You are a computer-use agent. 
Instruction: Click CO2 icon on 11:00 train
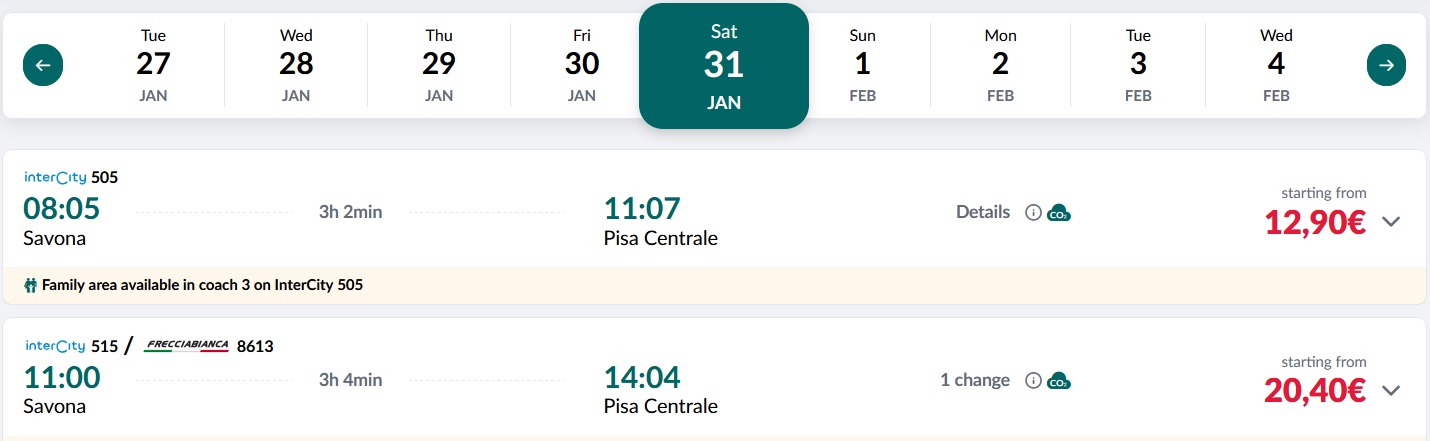[x=1059, y=381]
